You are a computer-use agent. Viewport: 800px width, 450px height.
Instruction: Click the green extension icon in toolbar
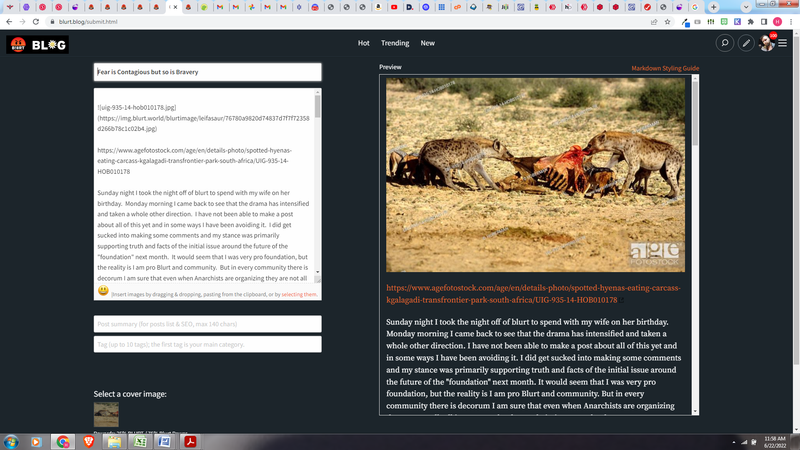tap(724, 22)
